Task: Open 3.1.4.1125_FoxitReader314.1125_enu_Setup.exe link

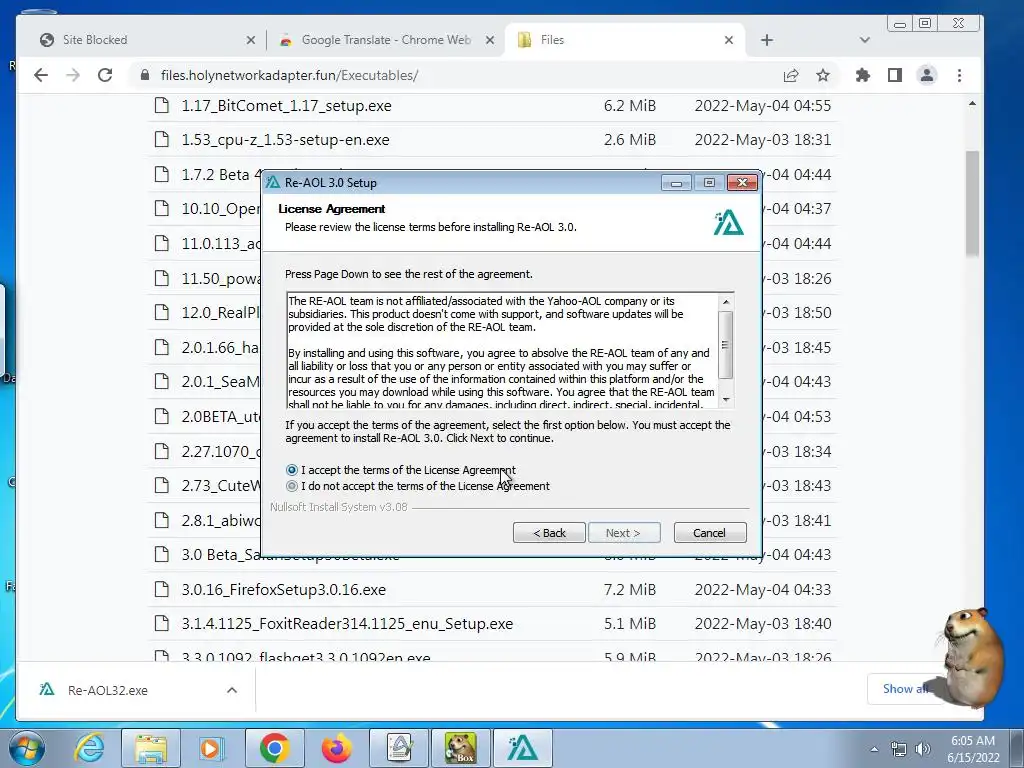Action: pos(347,624)
